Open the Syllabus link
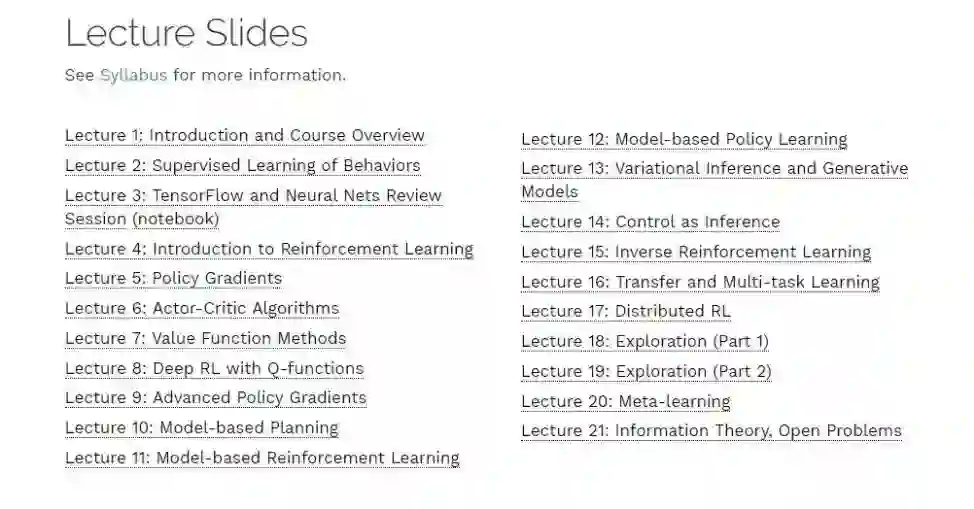Image resolution: width=974 pixels, height=509 pixels. (x=133, y=75)
